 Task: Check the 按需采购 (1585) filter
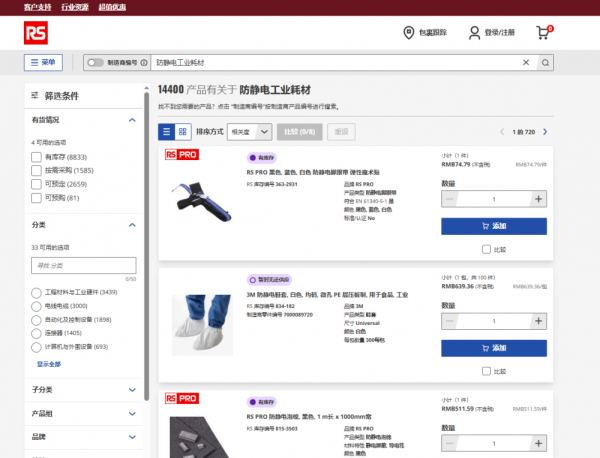[x=36, y=170]
